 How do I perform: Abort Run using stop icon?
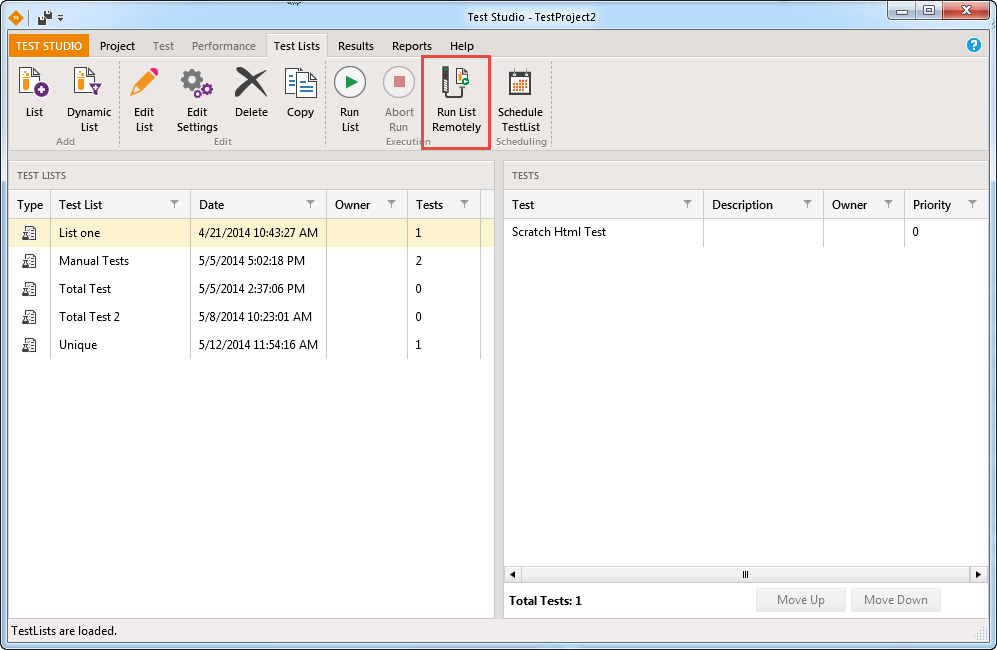tap(399, 100)
